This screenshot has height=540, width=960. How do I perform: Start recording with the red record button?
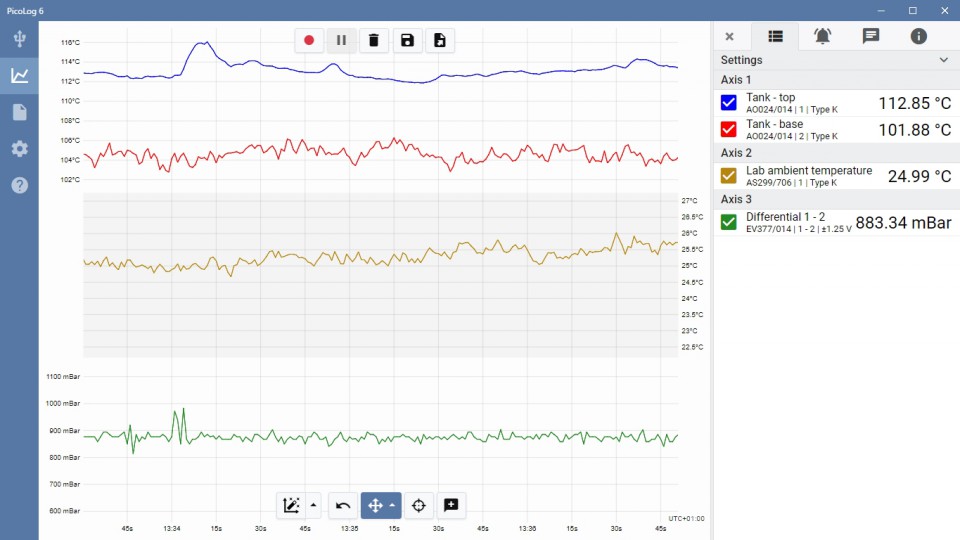coord(309,40)
